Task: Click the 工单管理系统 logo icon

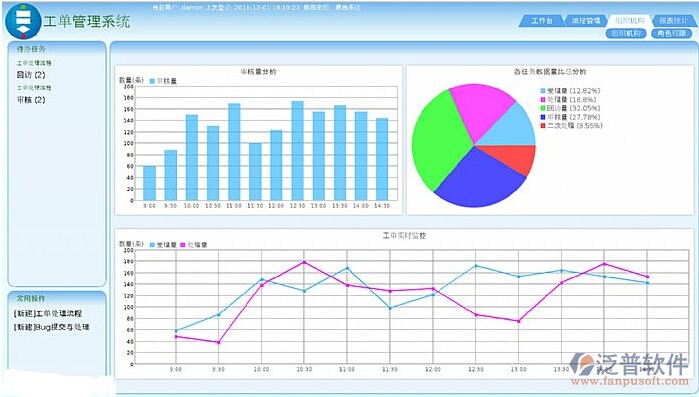Action: (23, 21)
